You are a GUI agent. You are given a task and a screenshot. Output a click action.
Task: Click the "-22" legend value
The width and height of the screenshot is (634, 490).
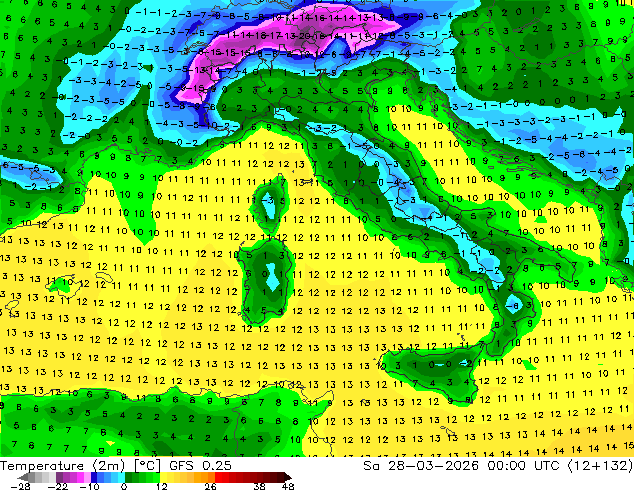click(58, 486)
